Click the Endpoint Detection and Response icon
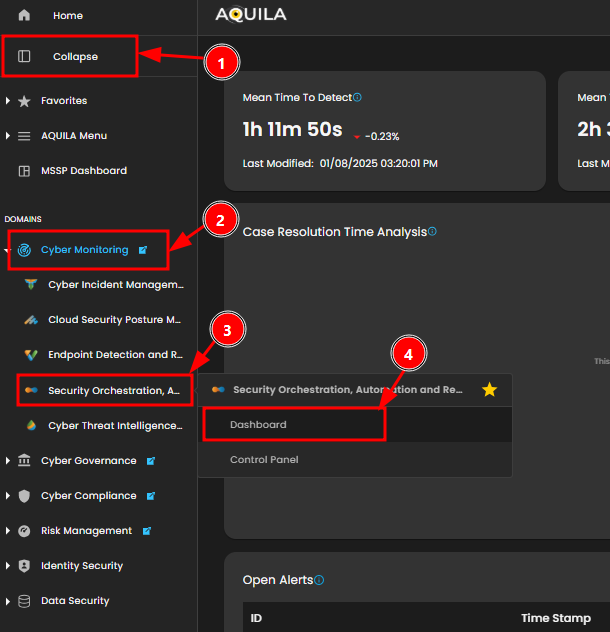Image resolution: width=610 pixels, height=632 pixels. click(30, 355)
